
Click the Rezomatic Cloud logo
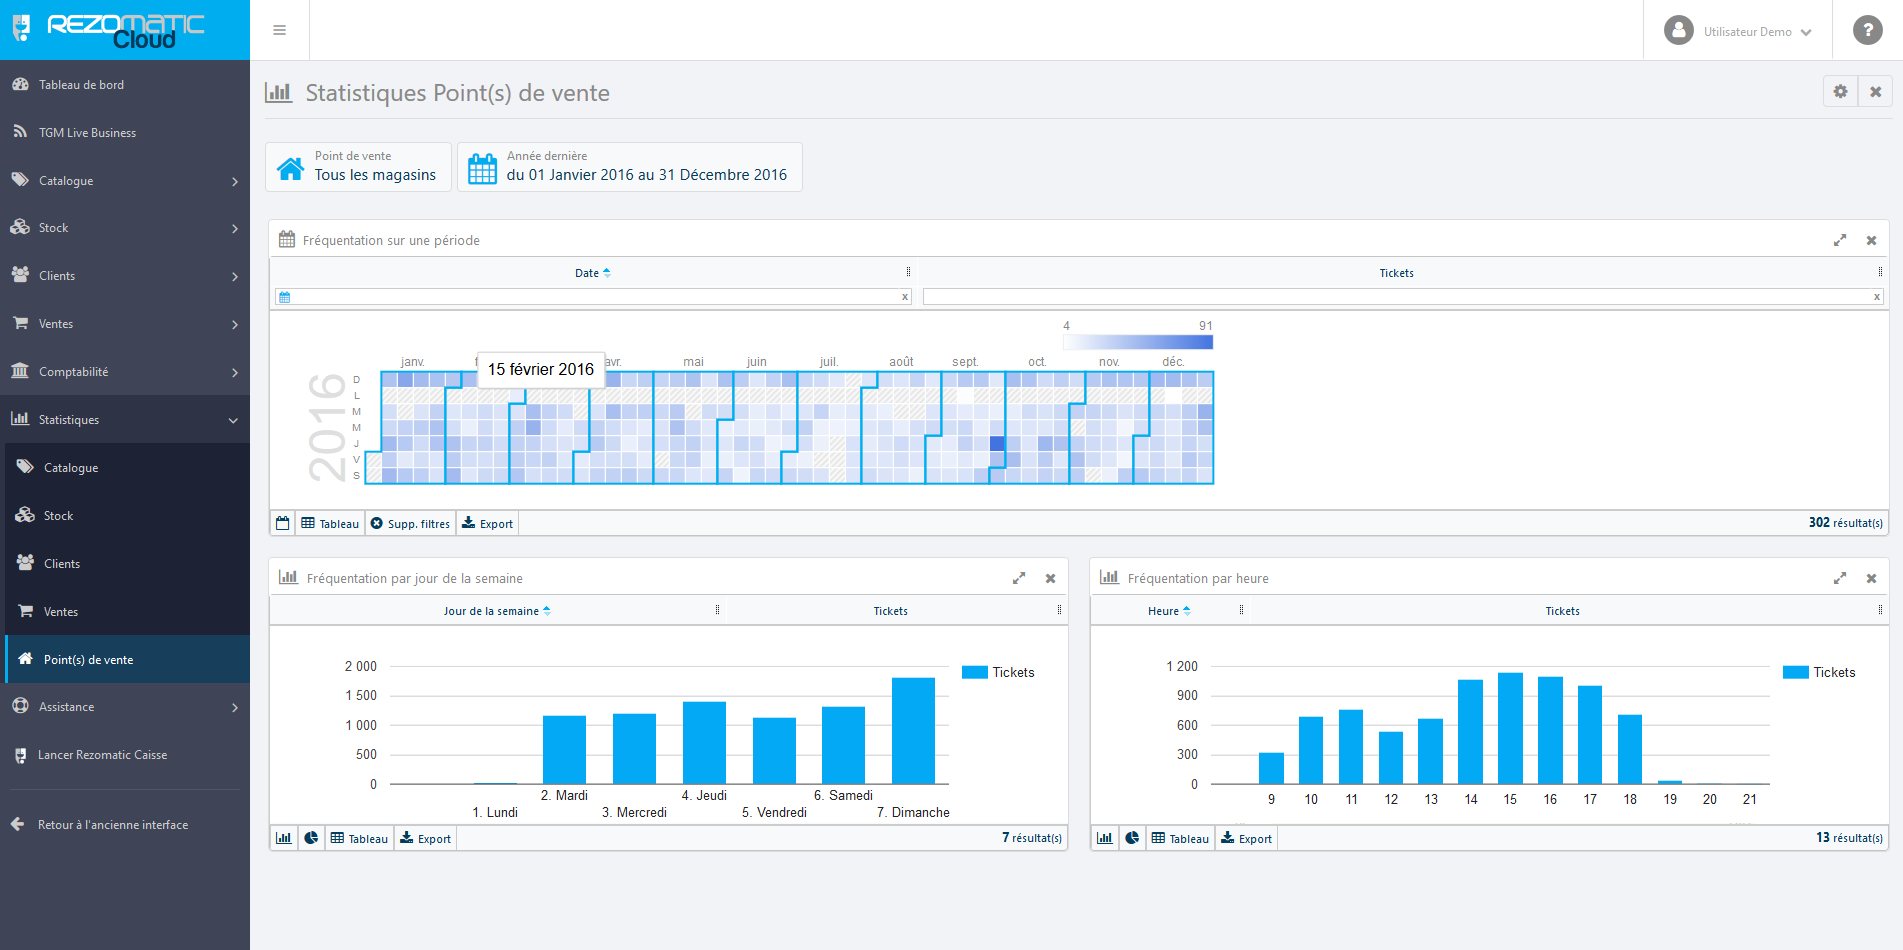(x=125, y=30)
